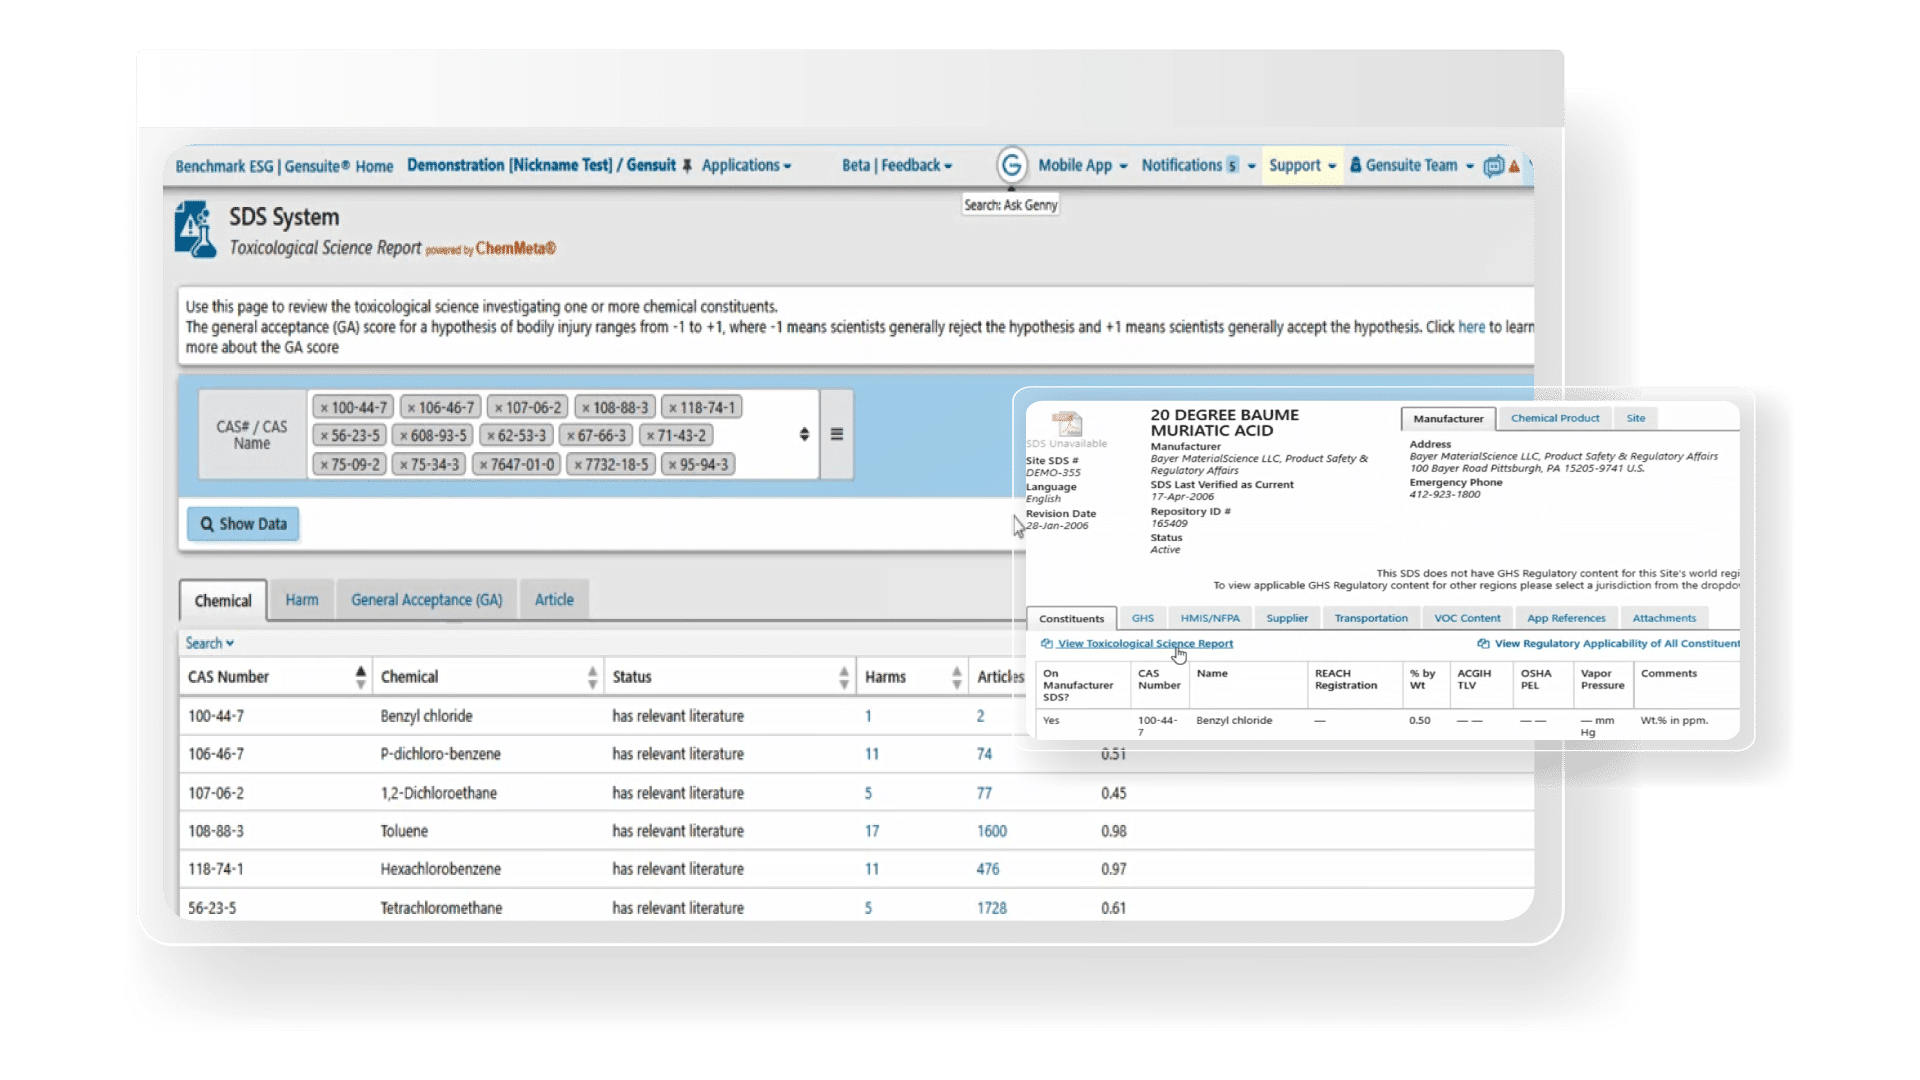Image resolution: width=1920 pixels, height=1080 pixels.
Task: Remove the 95-94-3 CAS tag
Action: pyautogui.click(x=672, y=465)
